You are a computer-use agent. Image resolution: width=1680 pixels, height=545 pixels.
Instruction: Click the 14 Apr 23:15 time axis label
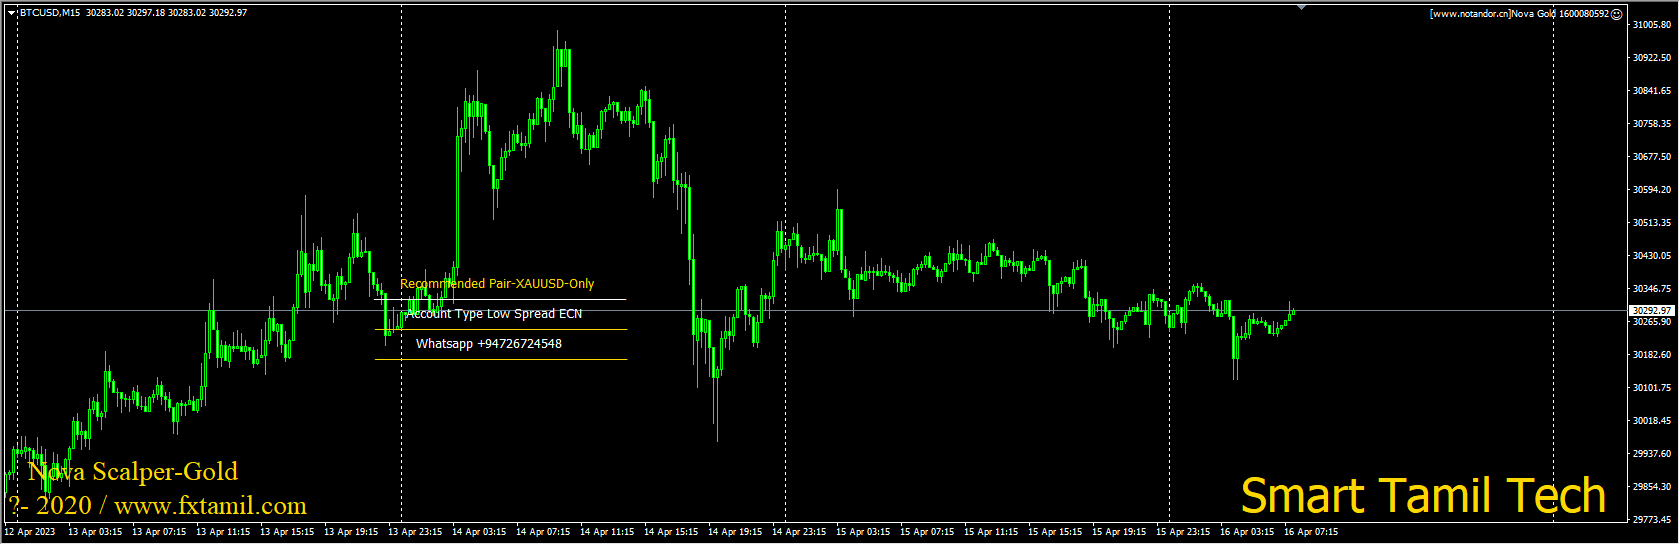(x=799, y=532)
